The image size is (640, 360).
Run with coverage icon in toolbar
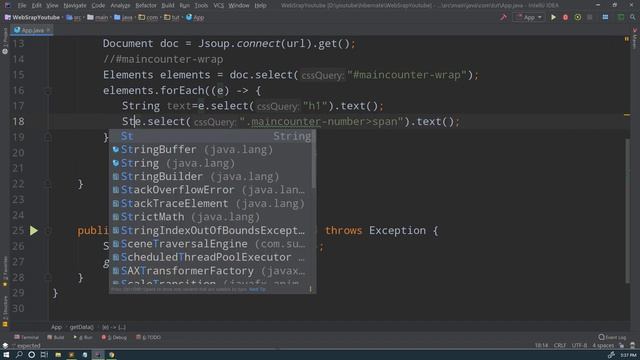click(578, 18)
